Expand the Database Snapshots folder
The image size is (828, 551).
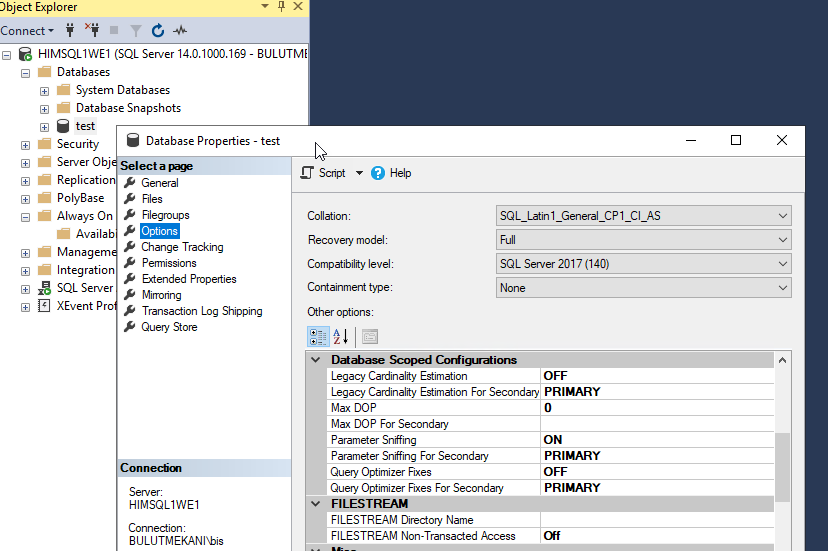tap(44, 109)
